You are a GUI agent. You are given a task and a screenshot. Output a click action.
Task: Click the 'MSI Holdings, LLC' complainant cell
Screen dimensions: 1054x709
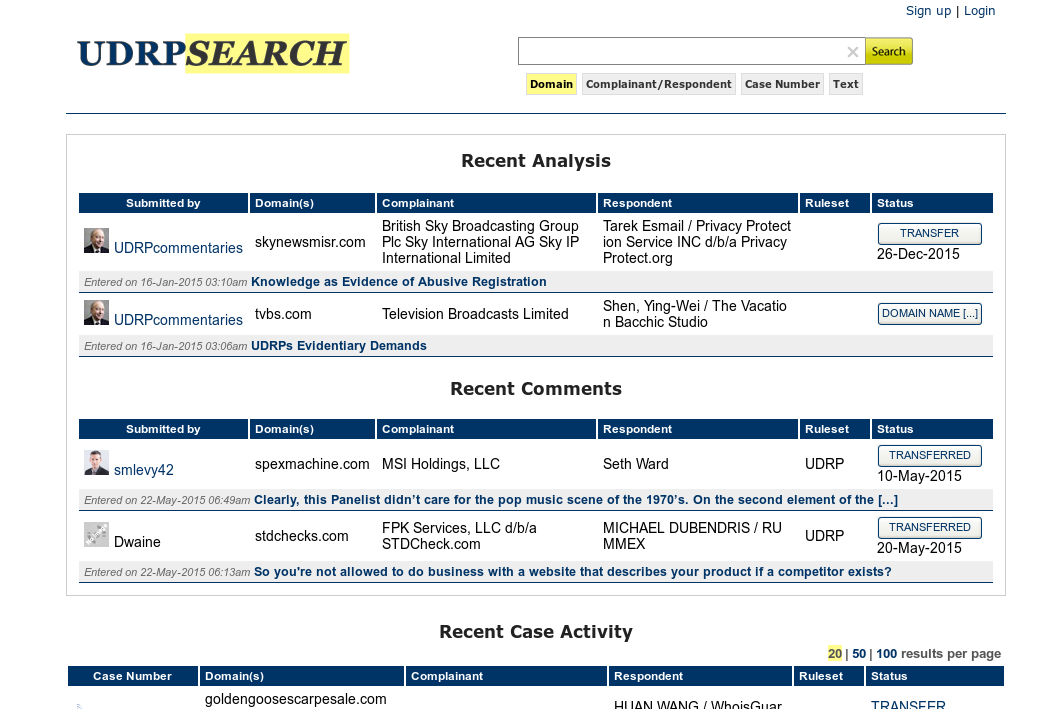click(441, 464)
